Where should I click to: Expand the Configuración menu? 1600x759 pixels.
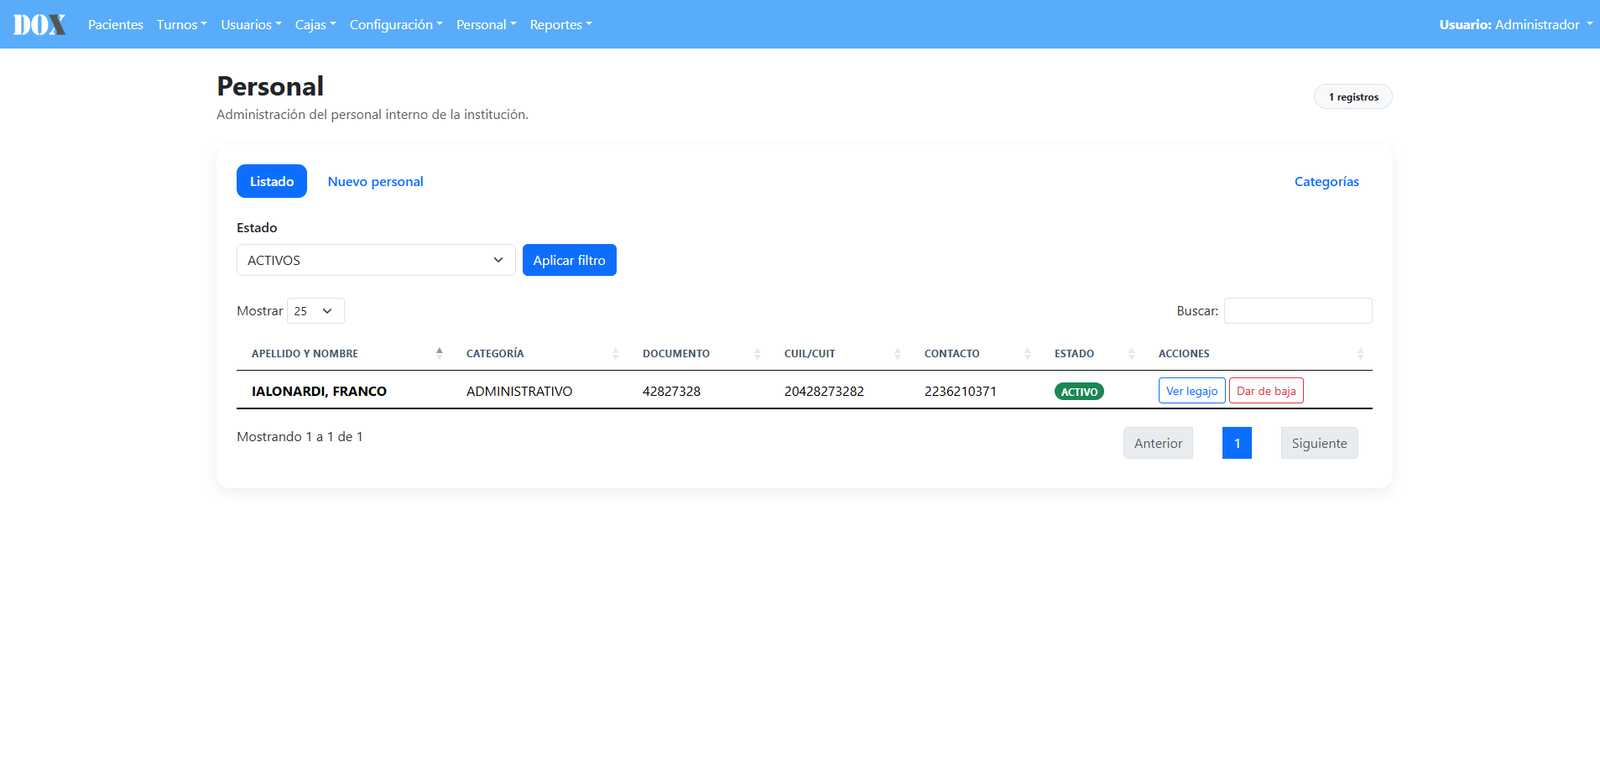[396, 24]
